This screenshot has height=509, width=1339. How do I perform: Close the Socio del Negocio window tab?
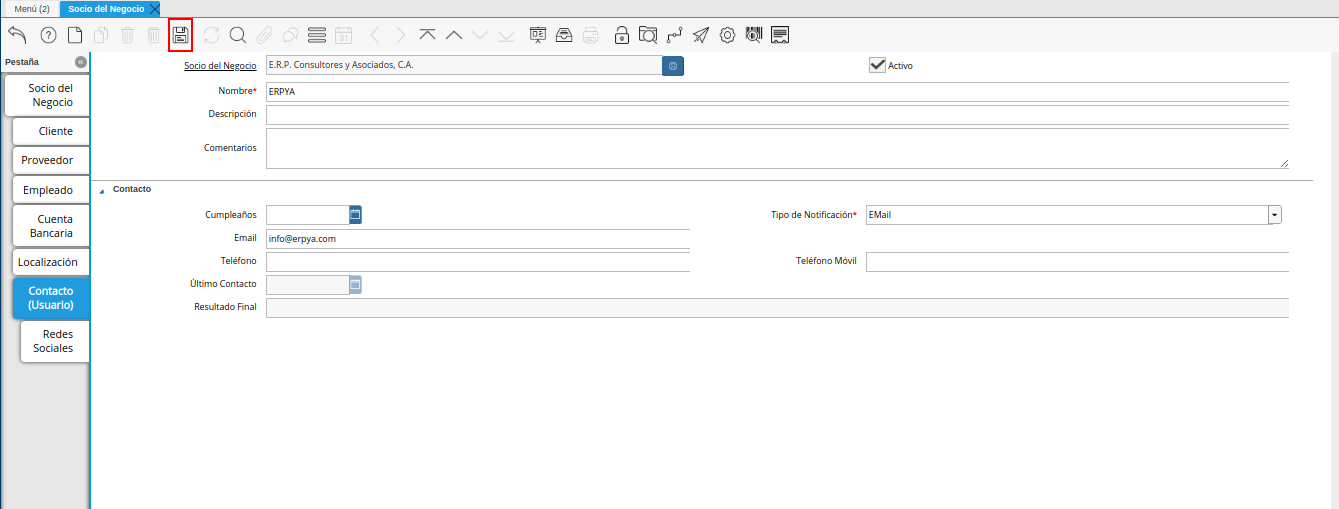154,8
